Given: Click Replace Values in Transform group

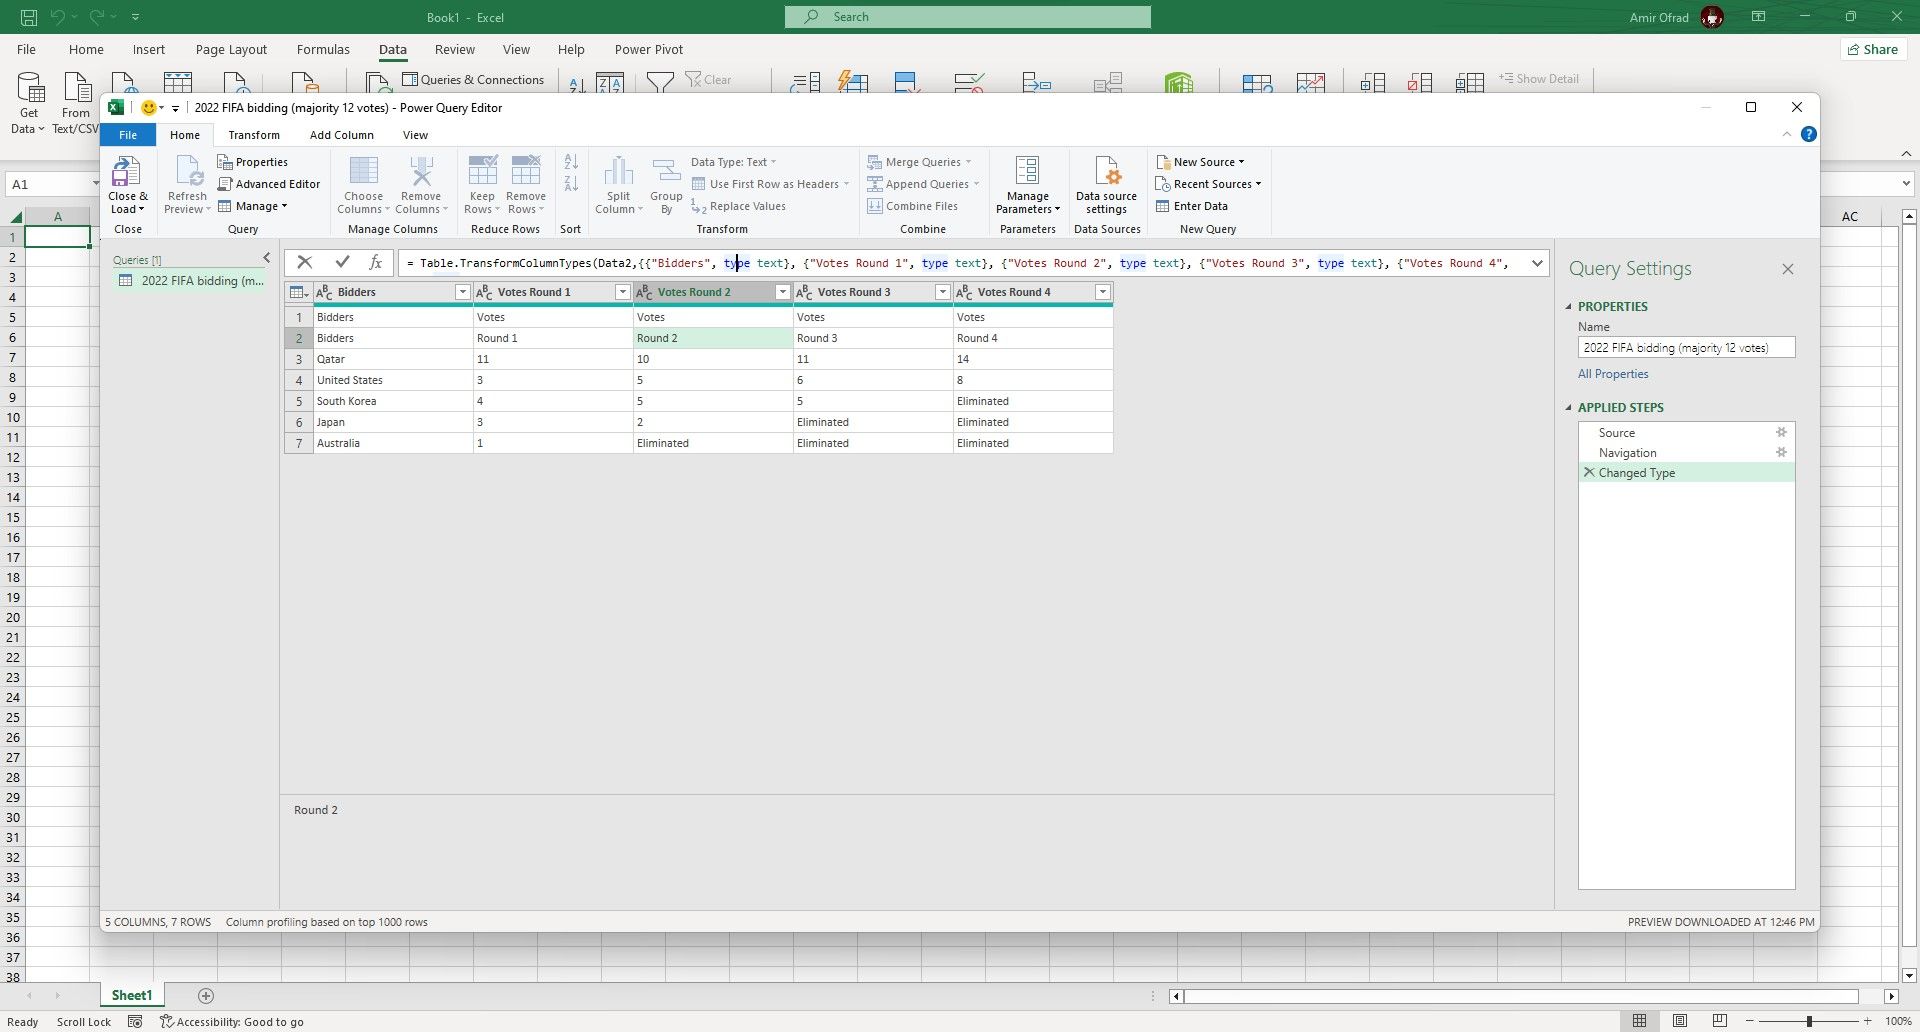Looking at the screenshot, I should tap(746, 206).
